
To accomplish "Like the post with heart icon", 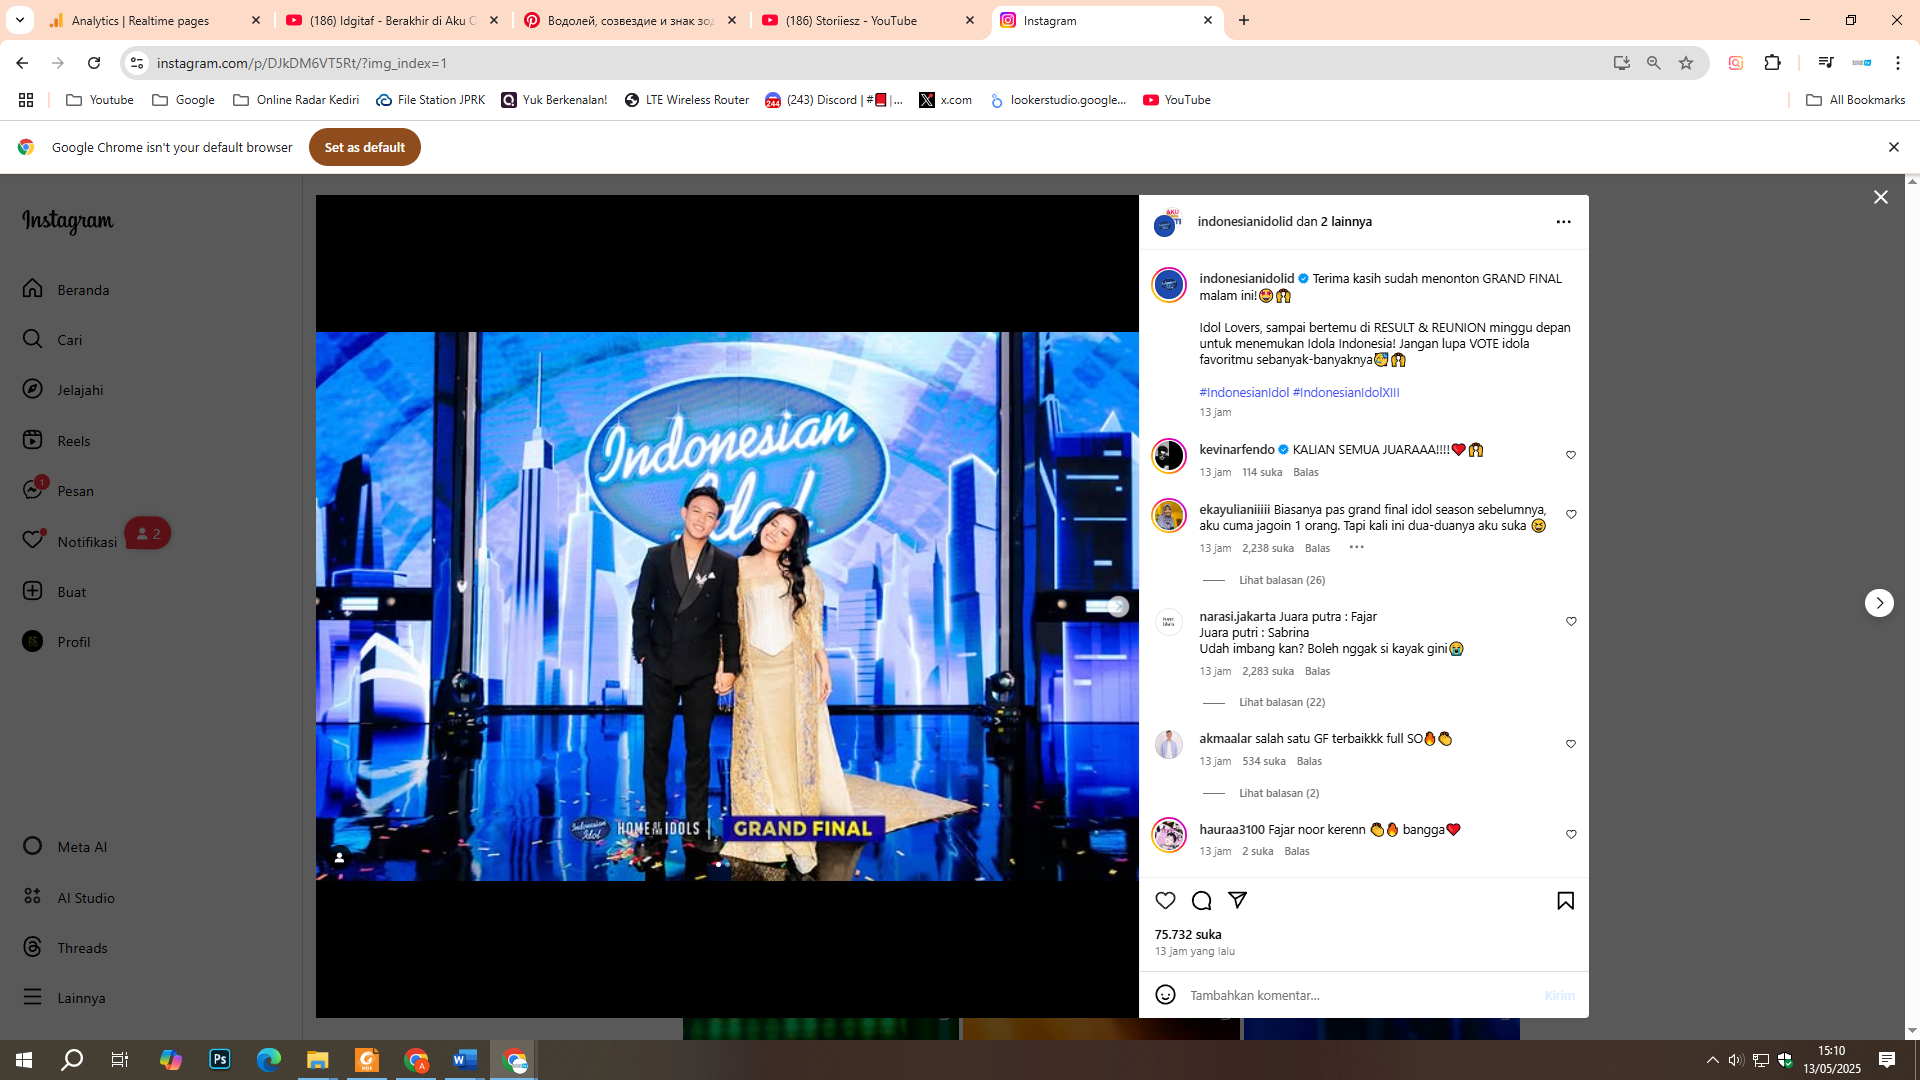I will click(1165, 901).
